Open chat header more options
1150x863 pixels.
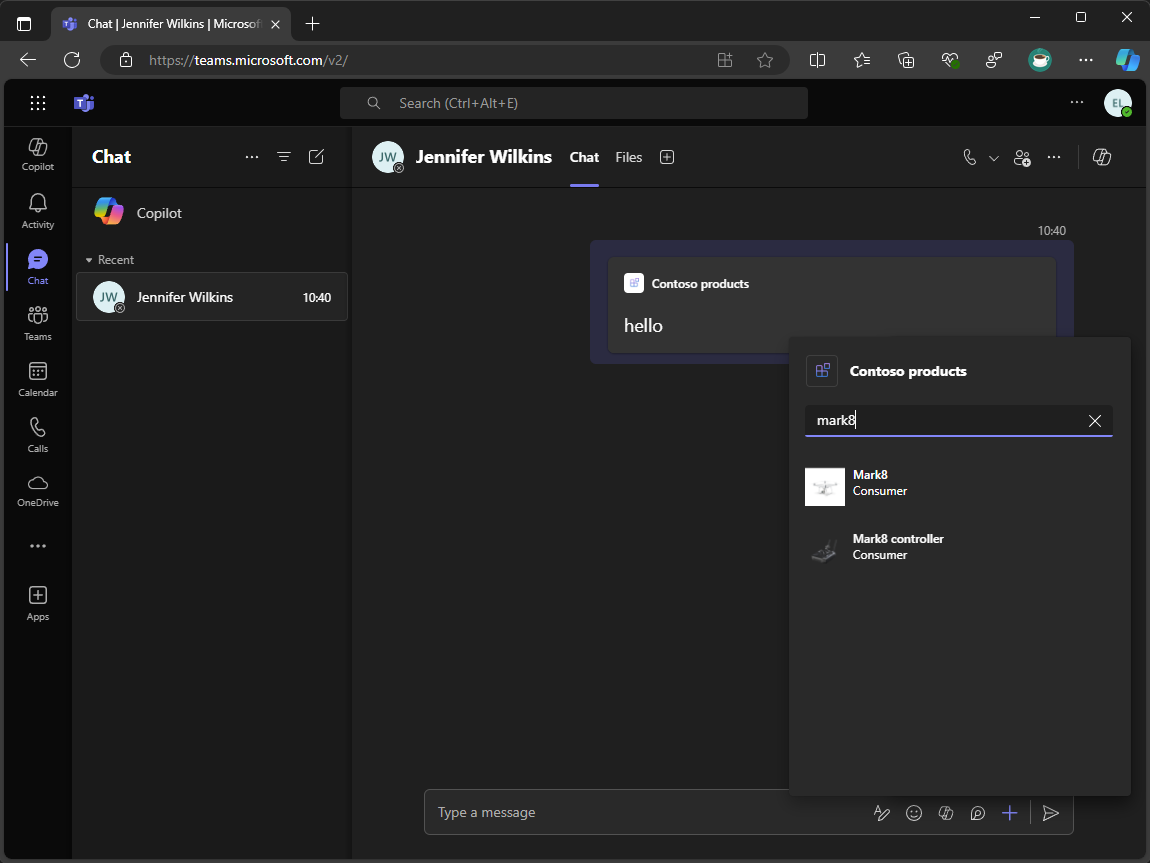click(x=1054, y=158)
